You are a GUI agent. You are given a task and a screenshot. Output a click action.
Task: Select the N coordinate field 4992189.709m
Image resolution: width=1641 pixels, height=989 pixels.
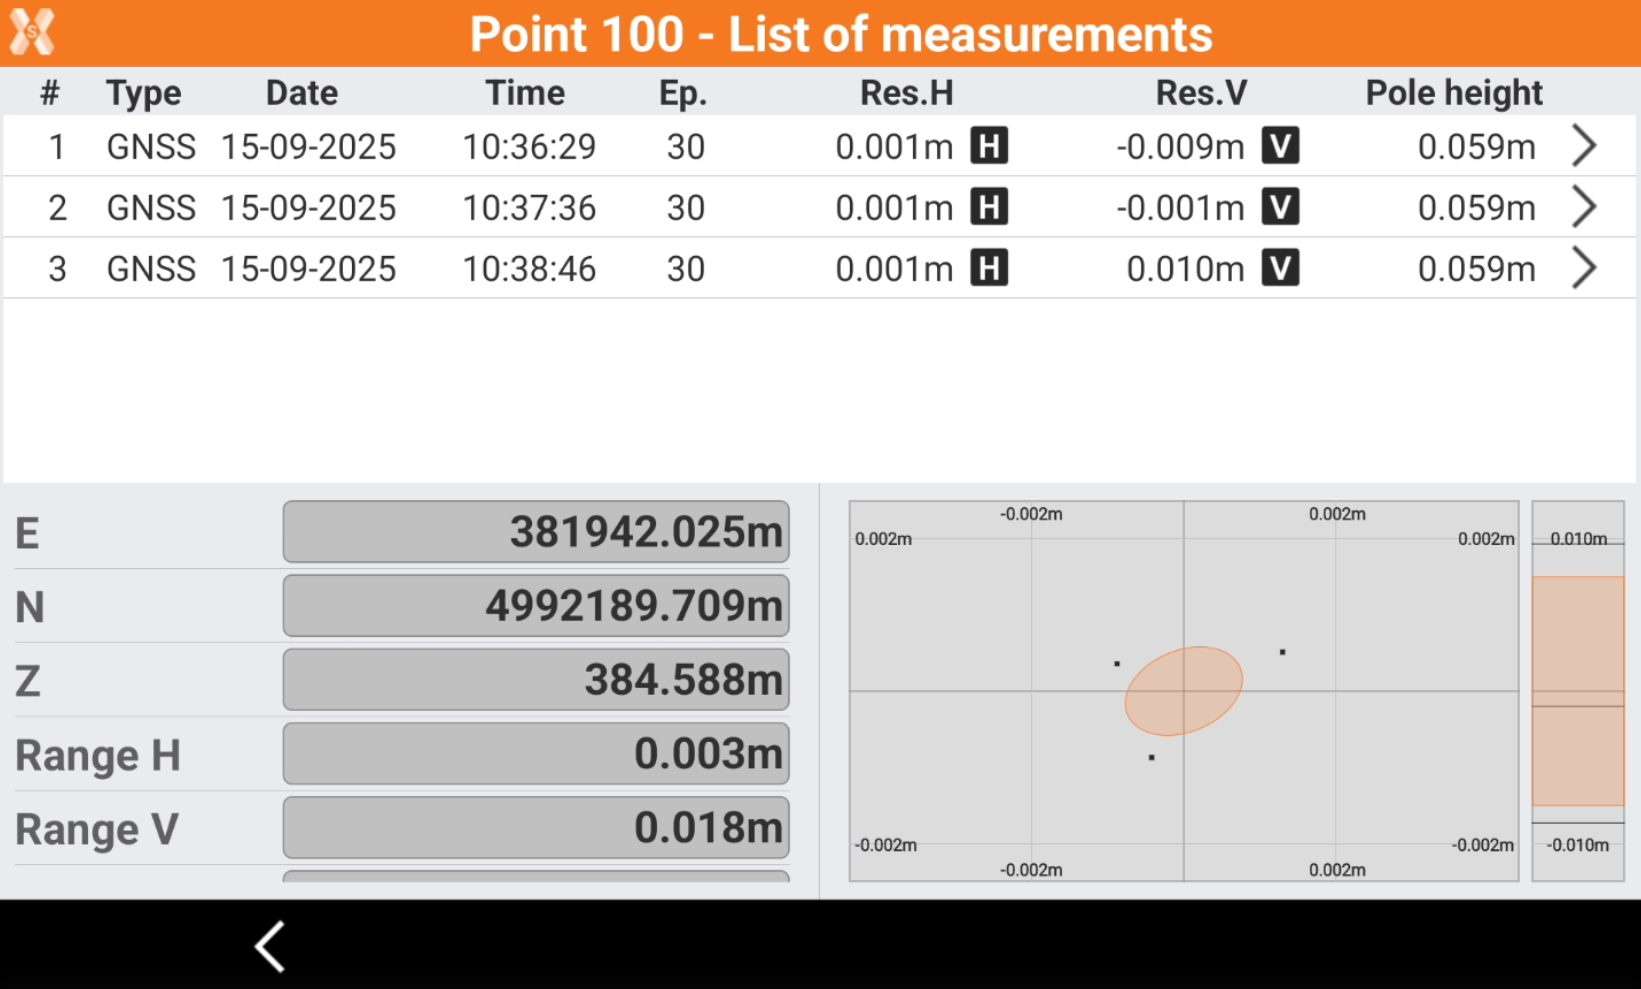coord(536,606)
